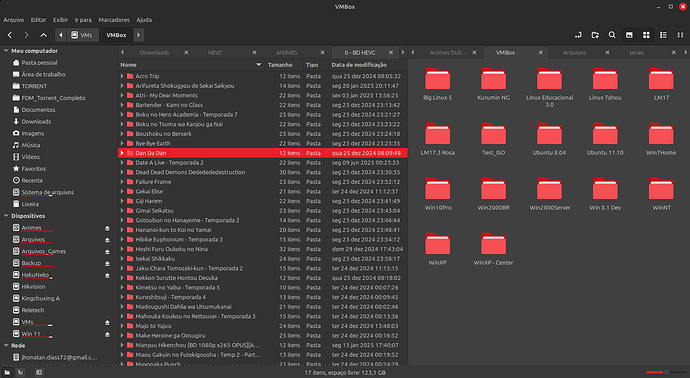Go up to the parent folder
The width and height of the screenshot is (690, 378).
point(43,35)
